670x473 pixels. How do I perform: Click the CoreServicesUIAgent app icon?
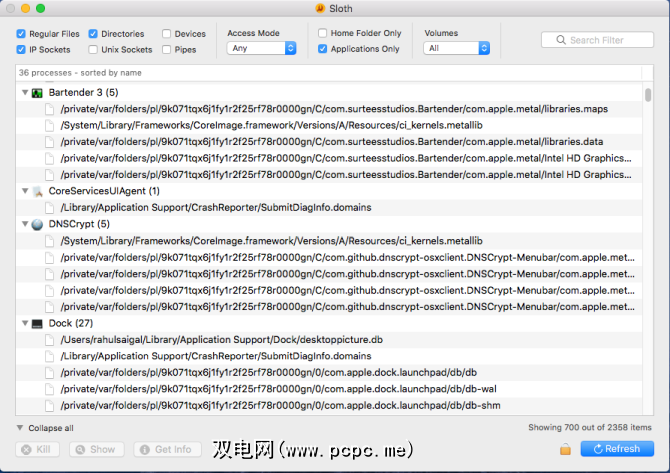click(38, 191)
